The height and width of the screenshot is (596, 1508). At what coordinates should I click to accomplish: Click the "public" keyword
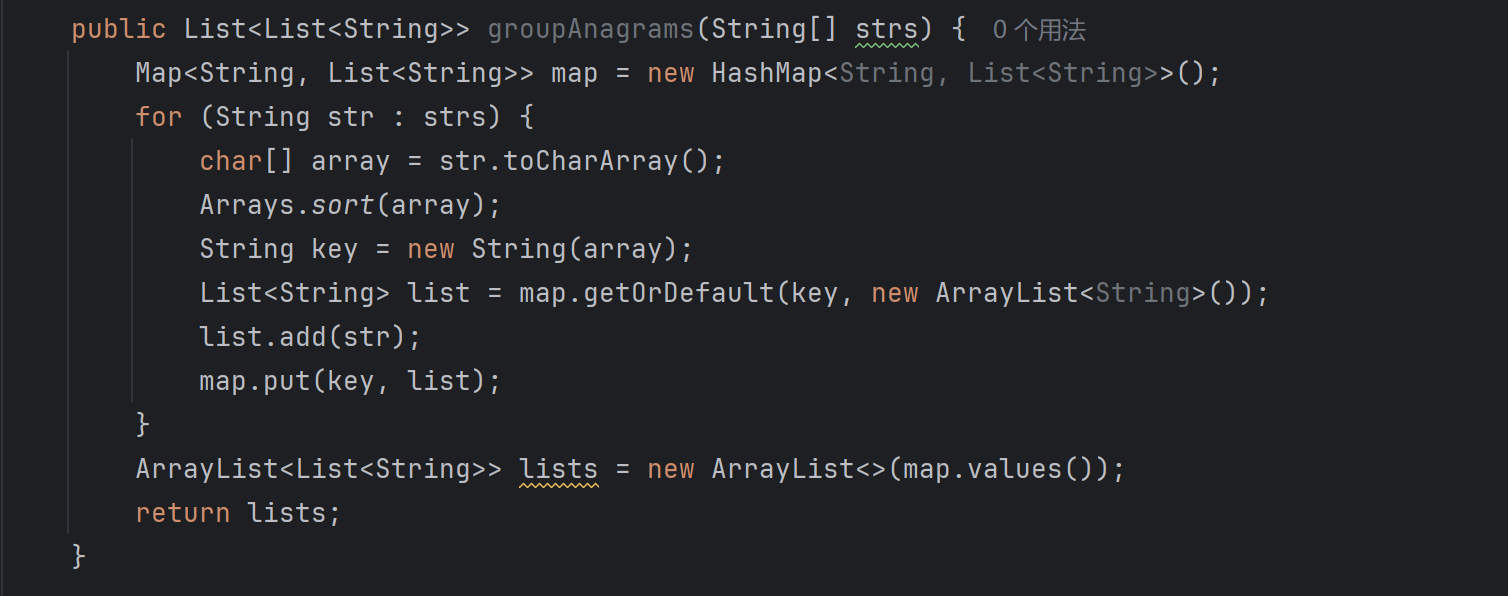(119, 30)
